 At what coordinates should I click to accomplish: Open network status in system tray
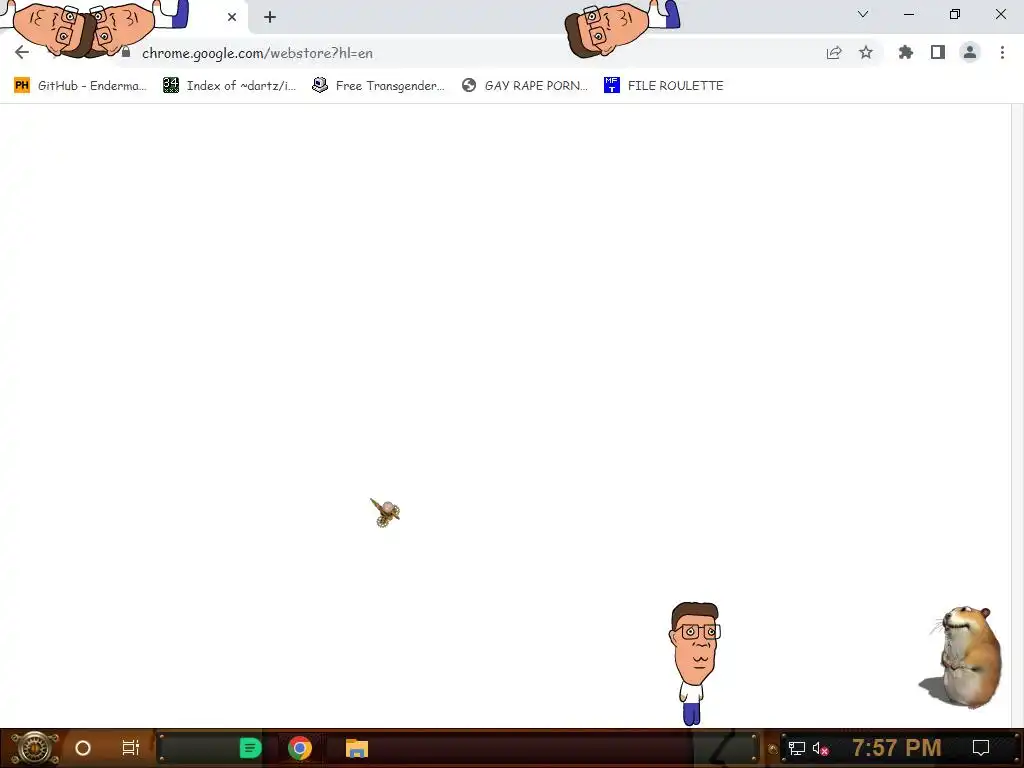tap(796, 748)
